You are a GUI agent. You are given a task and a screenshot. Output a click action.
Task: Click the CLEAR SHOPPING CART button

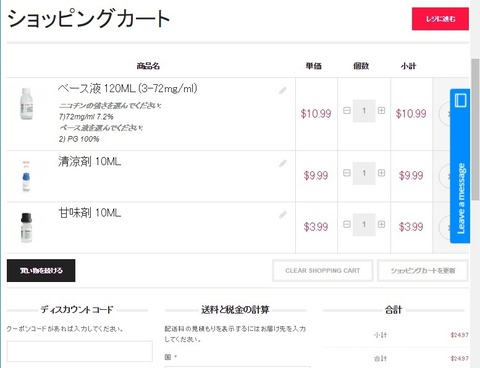(323, 271)
